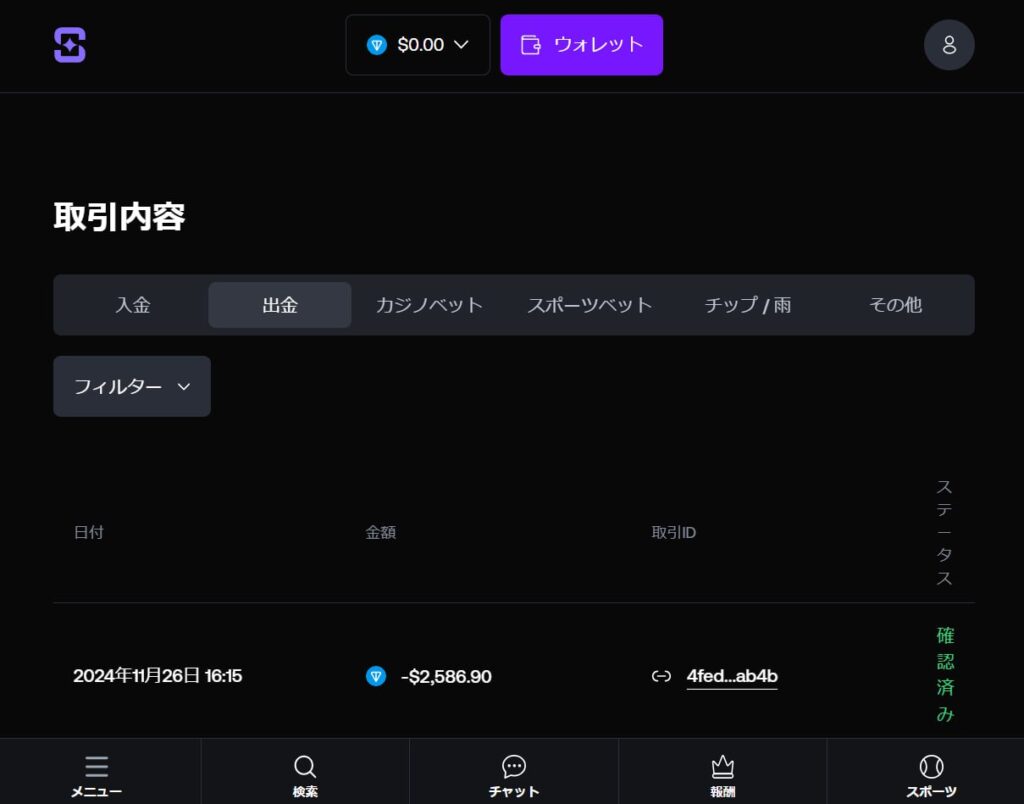Viewport: 1024px width, 804px height.
Task: Switch to the チップ / 雨 tab
Action: 747,305
